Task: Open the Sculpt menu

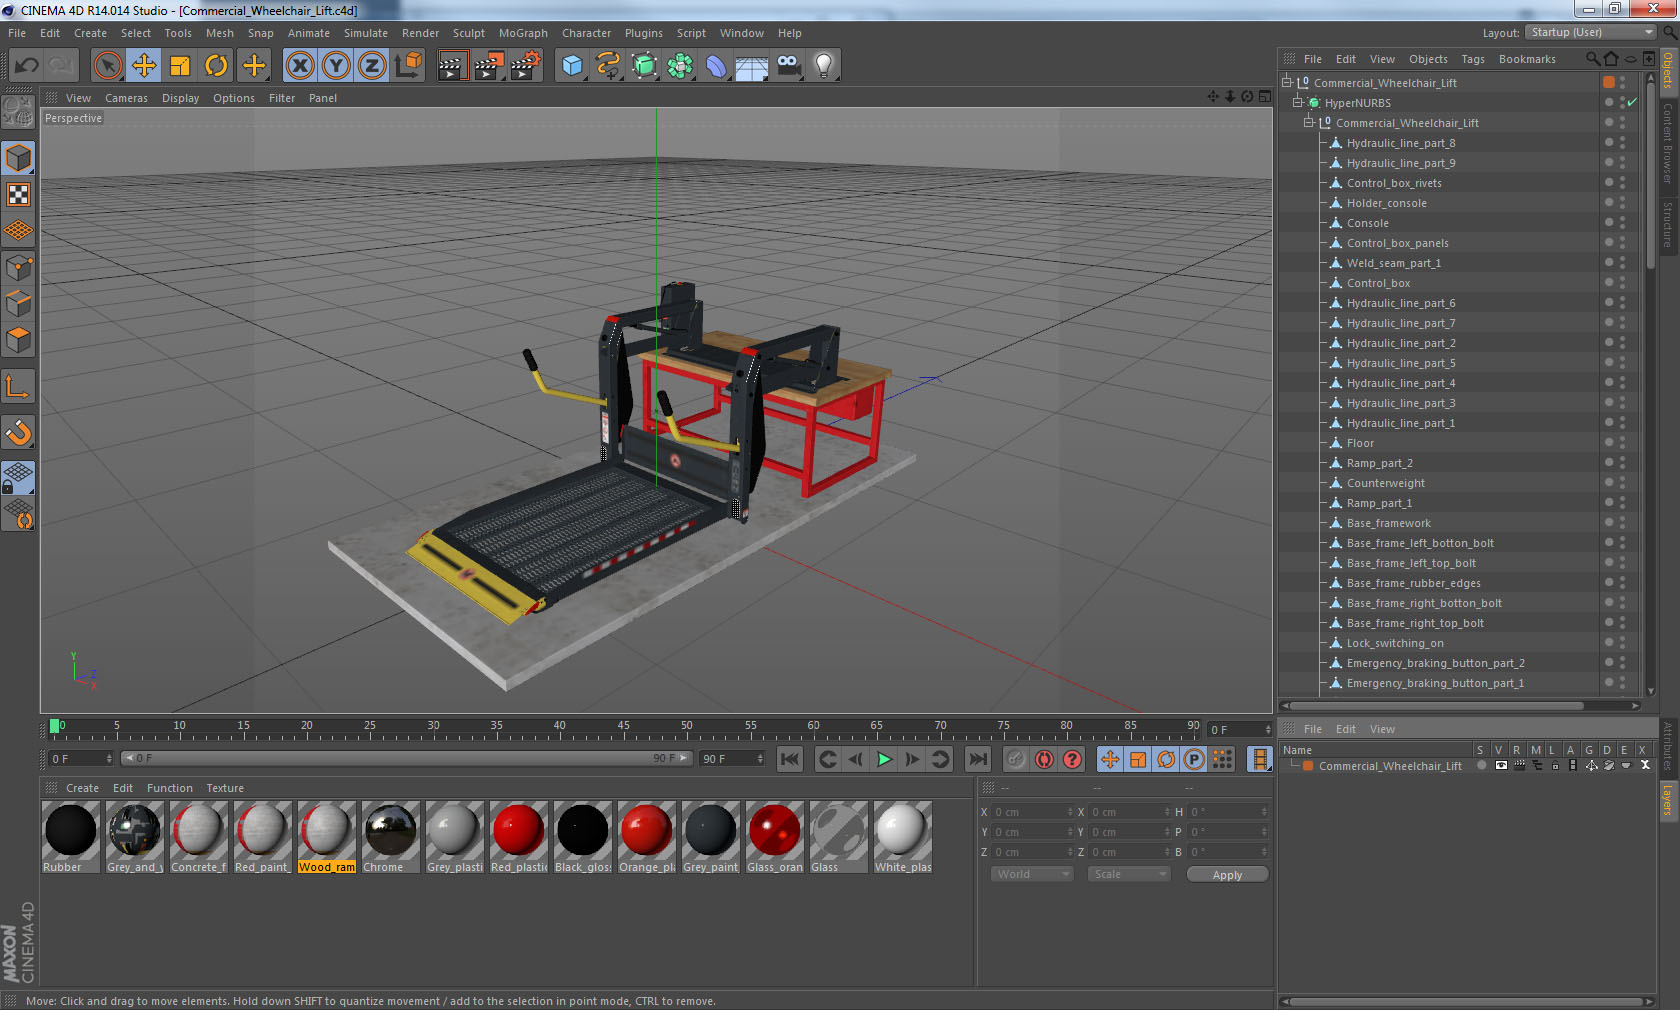Action: (x=469, y=33)
